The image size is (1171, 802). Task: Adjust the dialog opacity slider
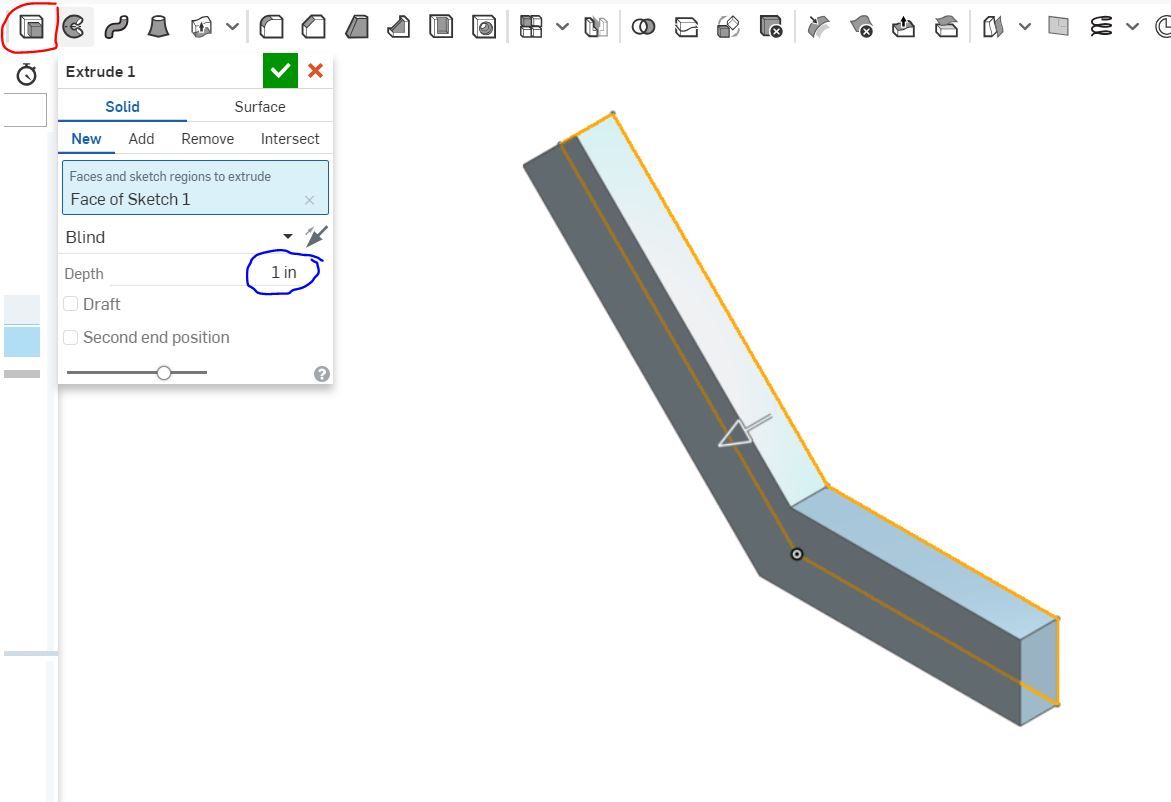164,371
